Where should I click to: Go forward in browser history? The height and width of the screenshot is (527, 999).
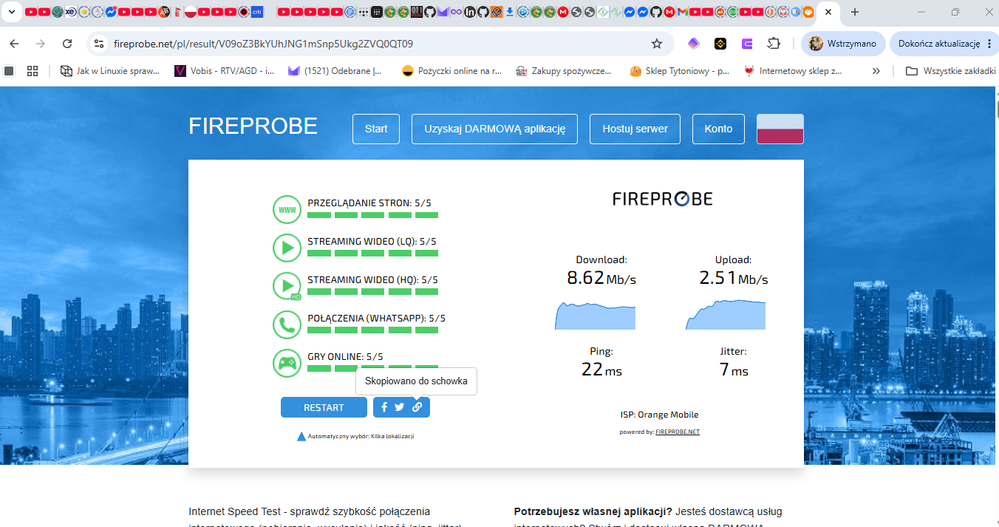[40, 43]
